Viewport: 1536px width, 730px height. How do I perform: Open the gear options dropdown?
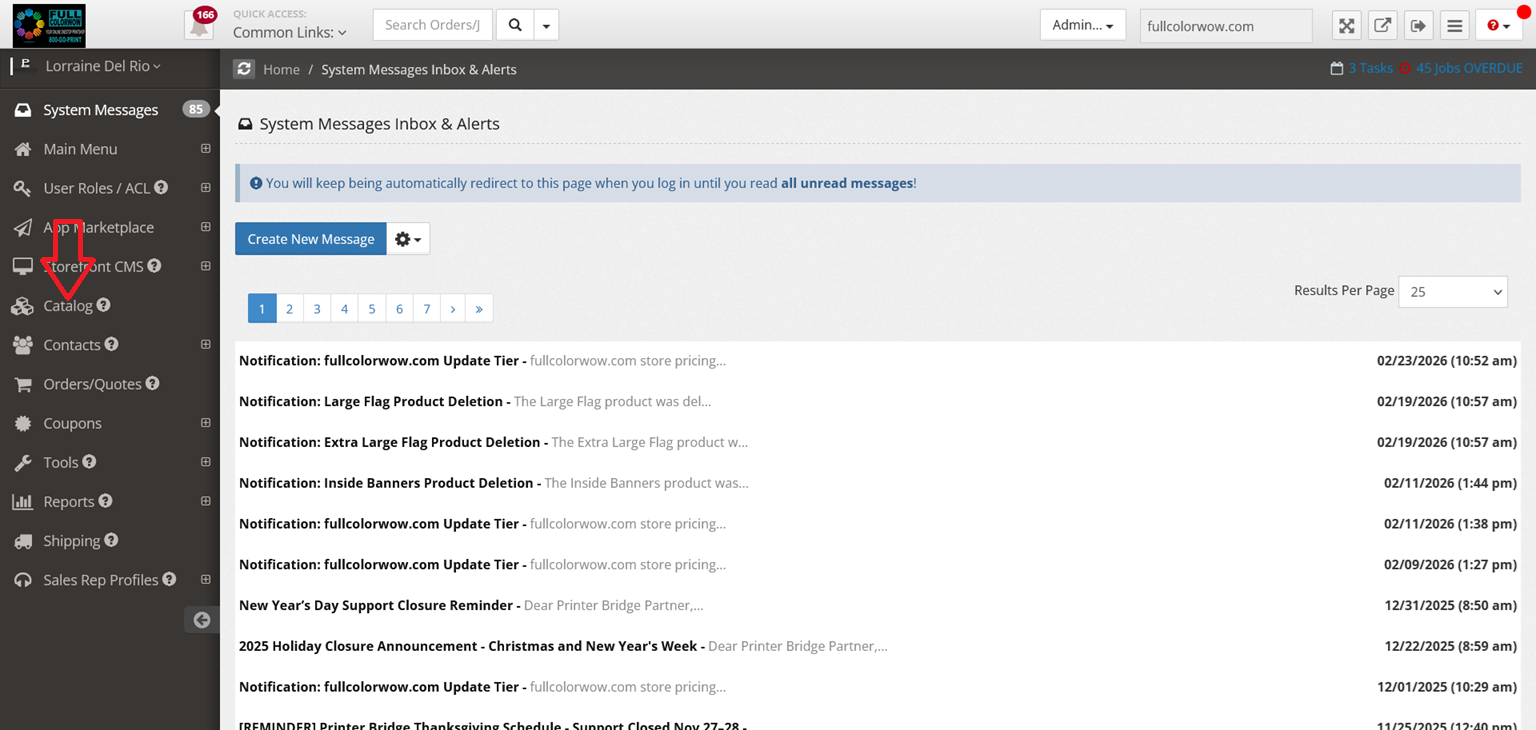408,239
